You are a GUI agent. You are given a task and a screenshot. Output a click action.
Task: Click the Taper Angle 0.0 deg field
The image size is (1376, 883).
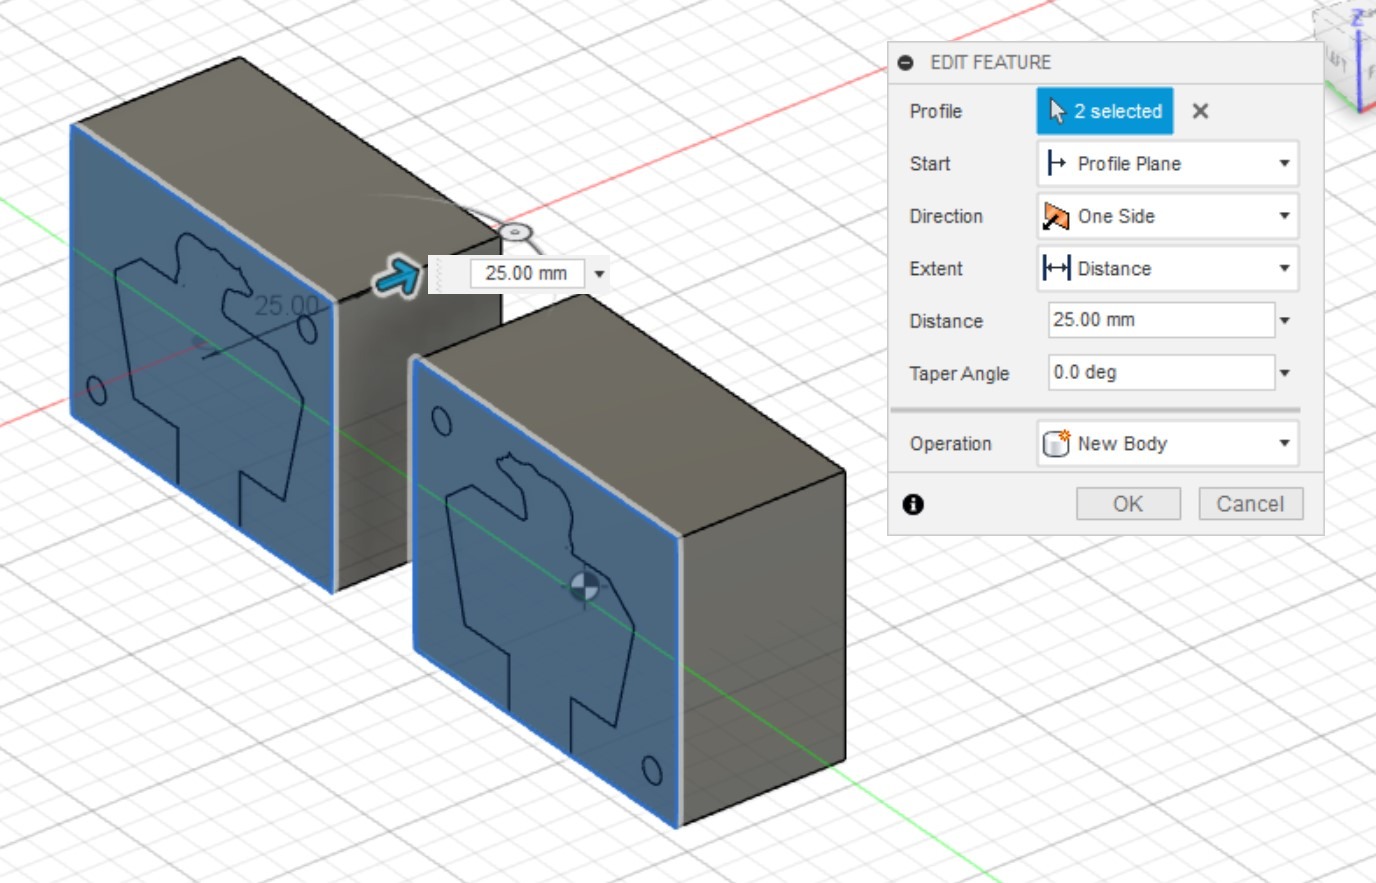tap(1161, 372)
